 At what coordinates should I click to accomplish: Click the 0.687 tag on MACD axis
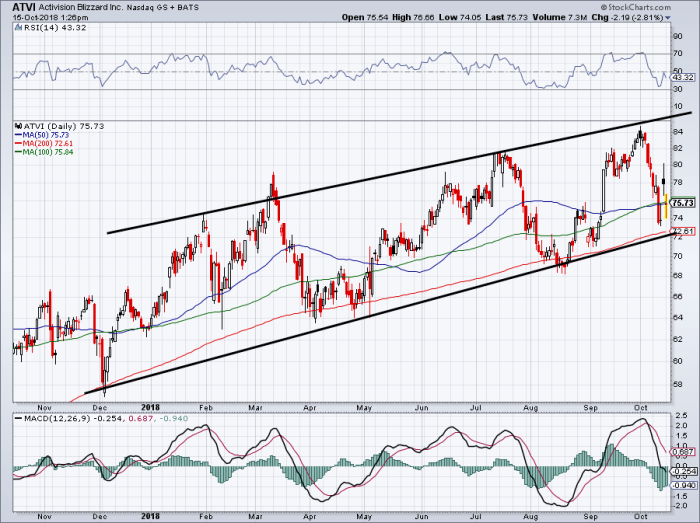(x=683, y=452)
